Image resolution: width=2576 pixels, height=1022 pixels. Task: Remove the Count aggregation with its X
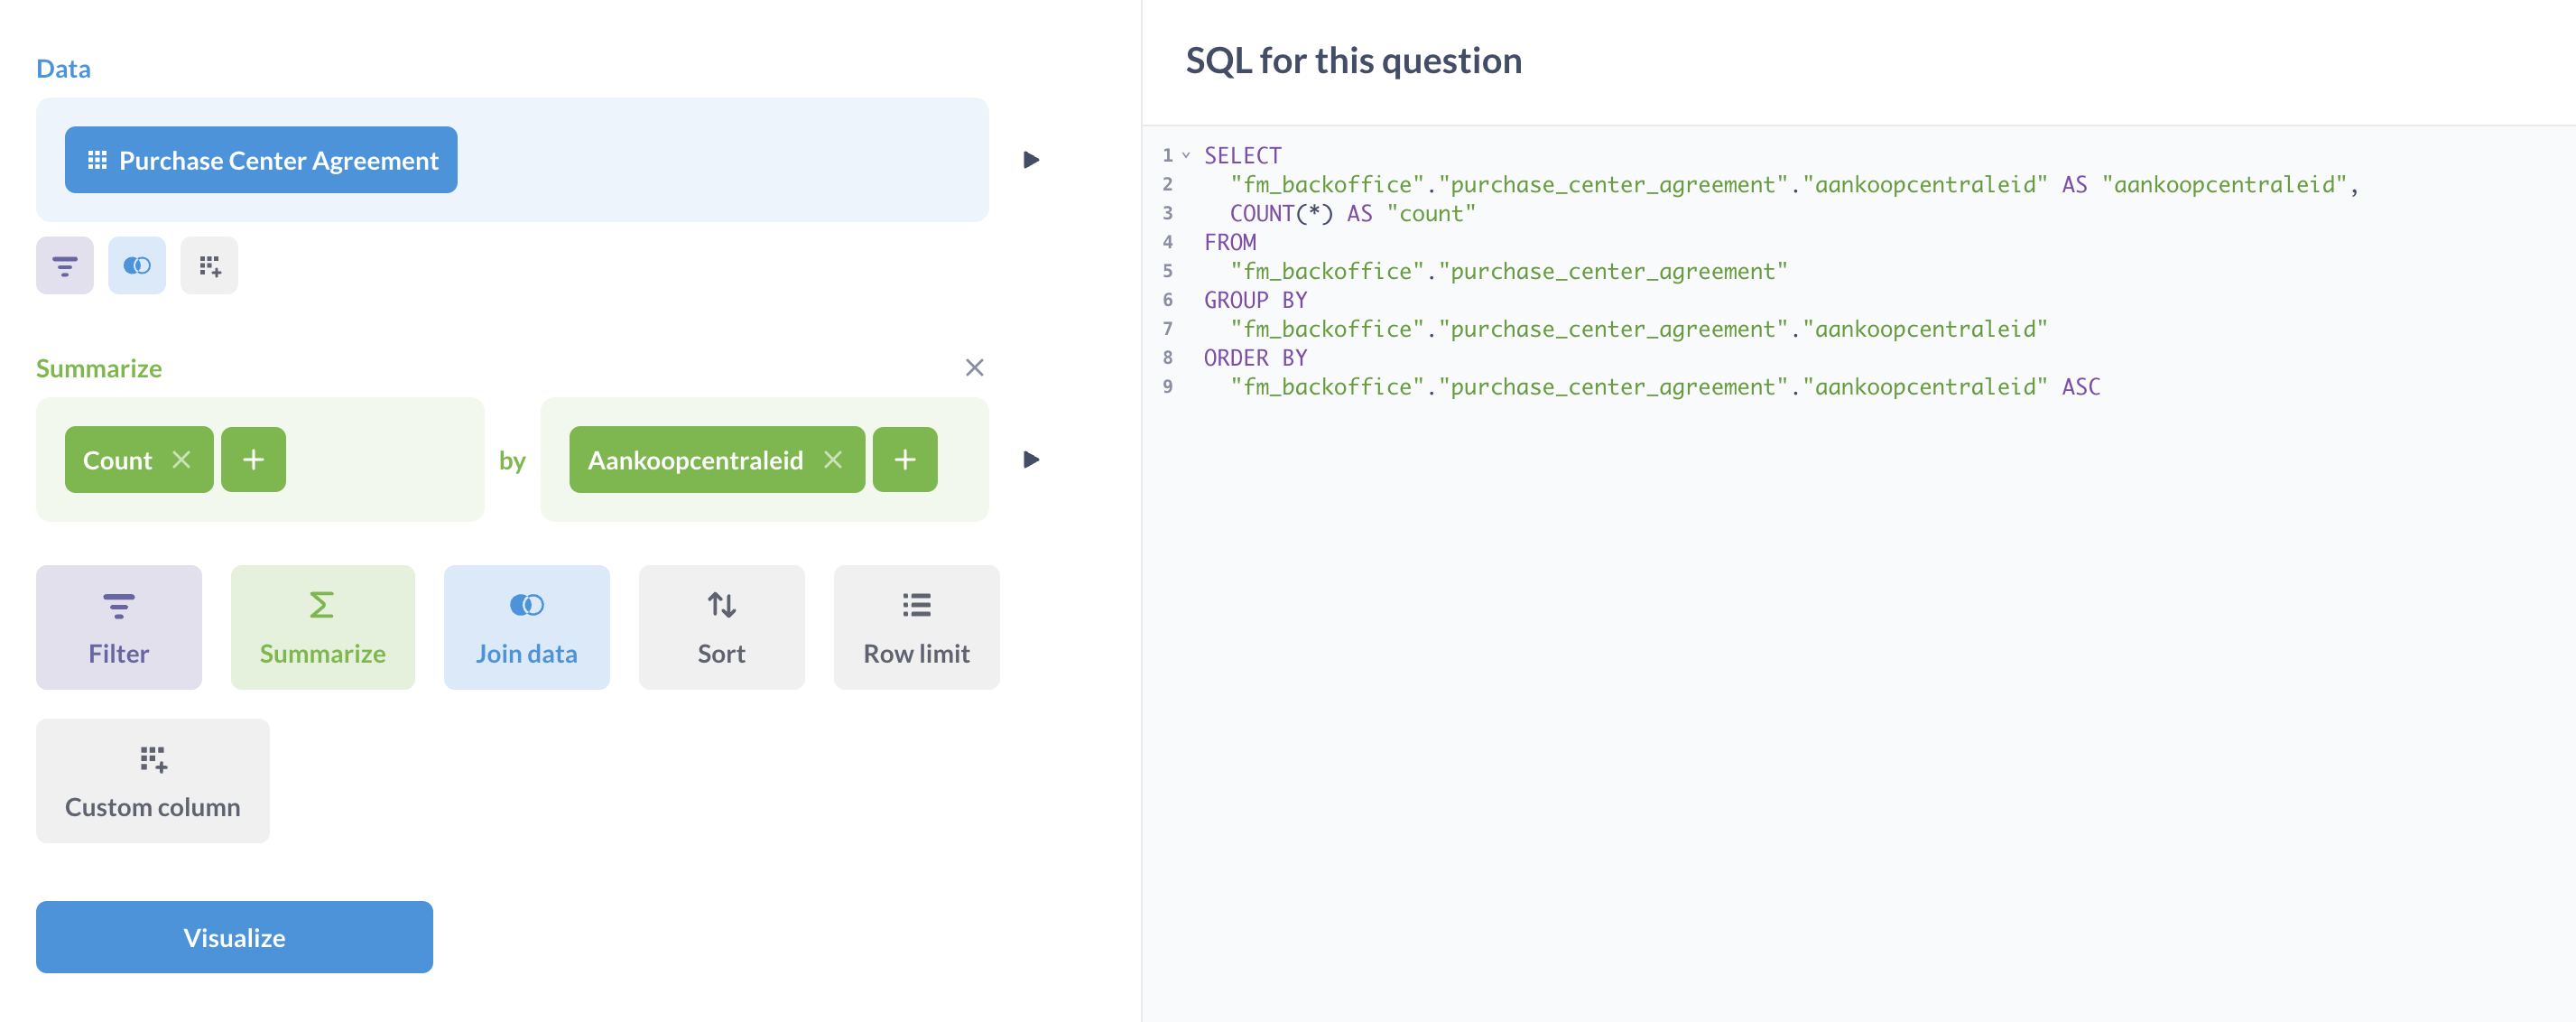pos(181,460)
